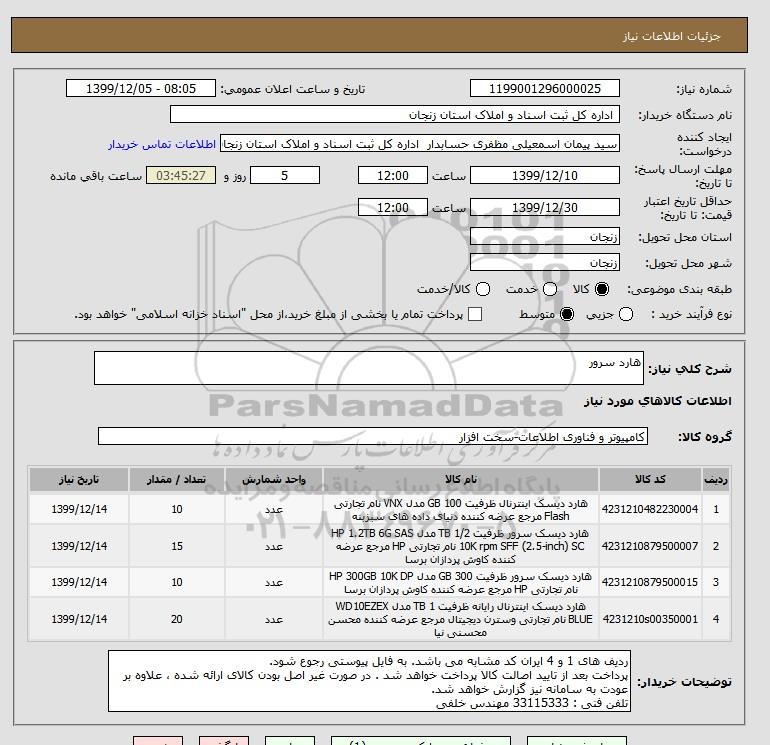This screenshot has width=770, height=745.
Task: Click product code 4231210879500007
Action: tap(650, 546)
